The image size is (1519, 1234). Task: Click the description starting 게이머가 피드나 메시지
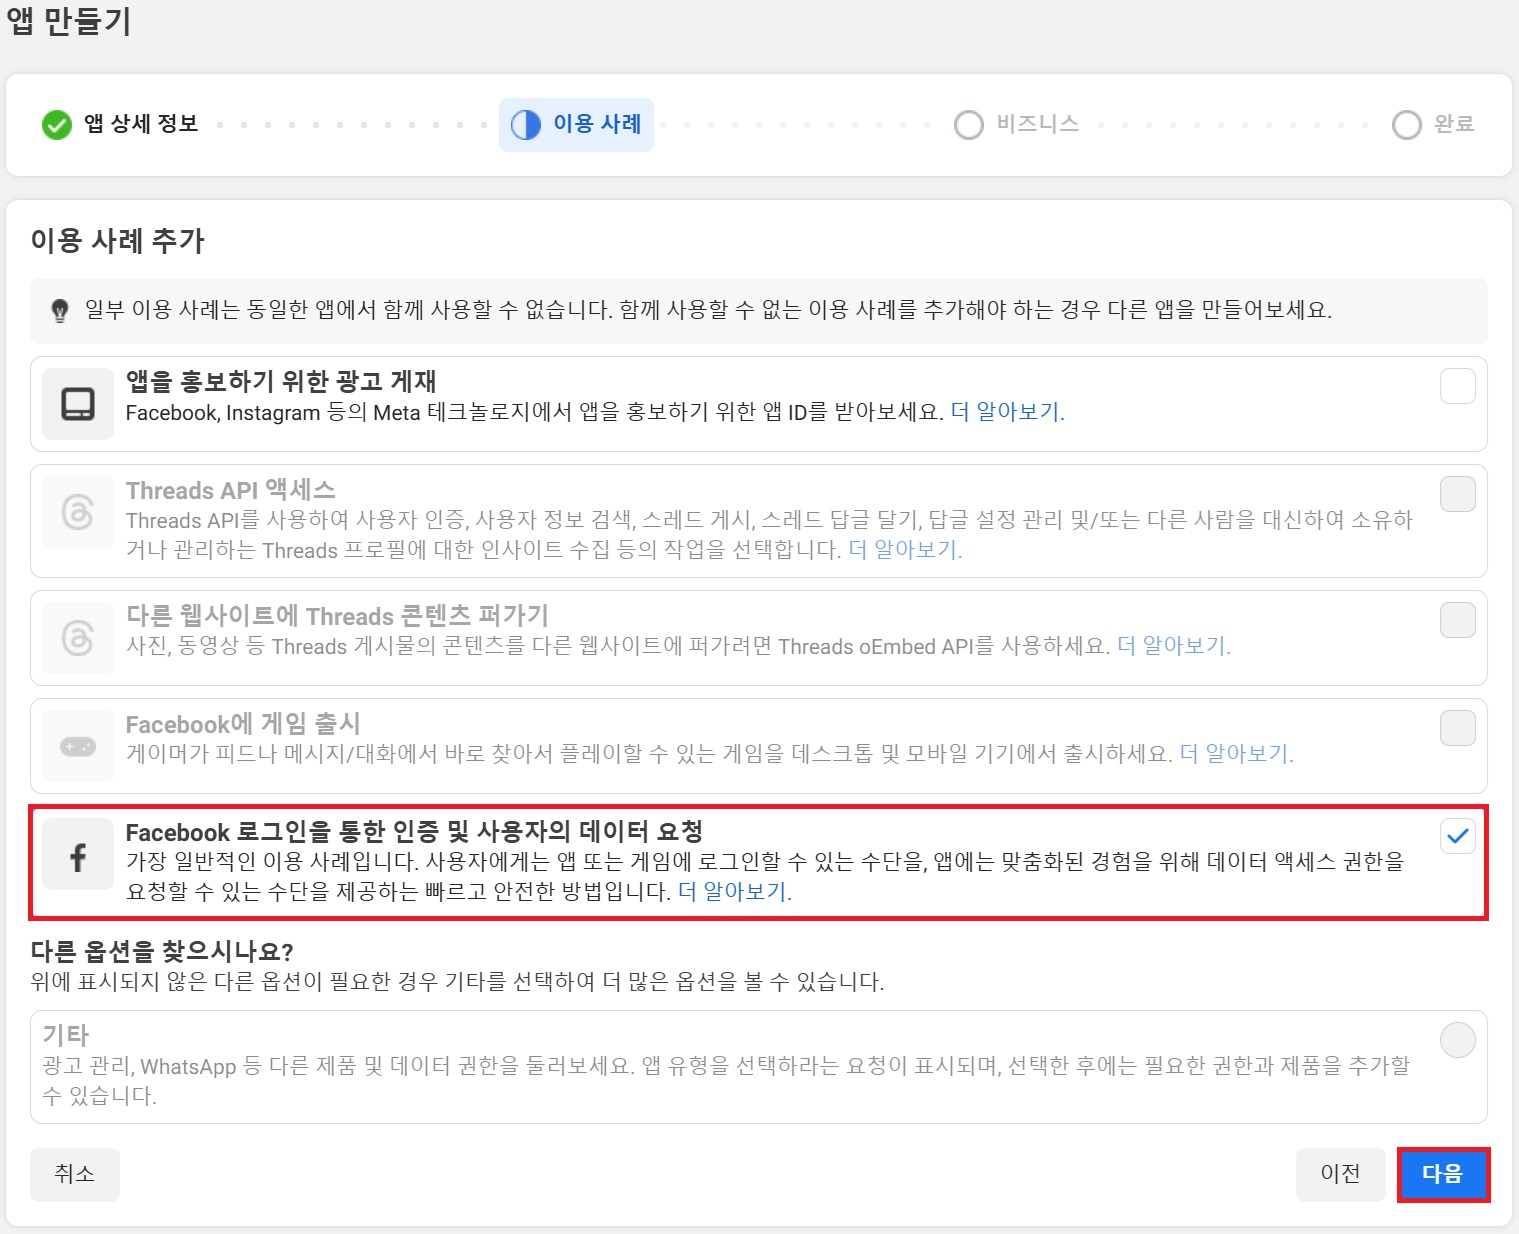point(649,754)
